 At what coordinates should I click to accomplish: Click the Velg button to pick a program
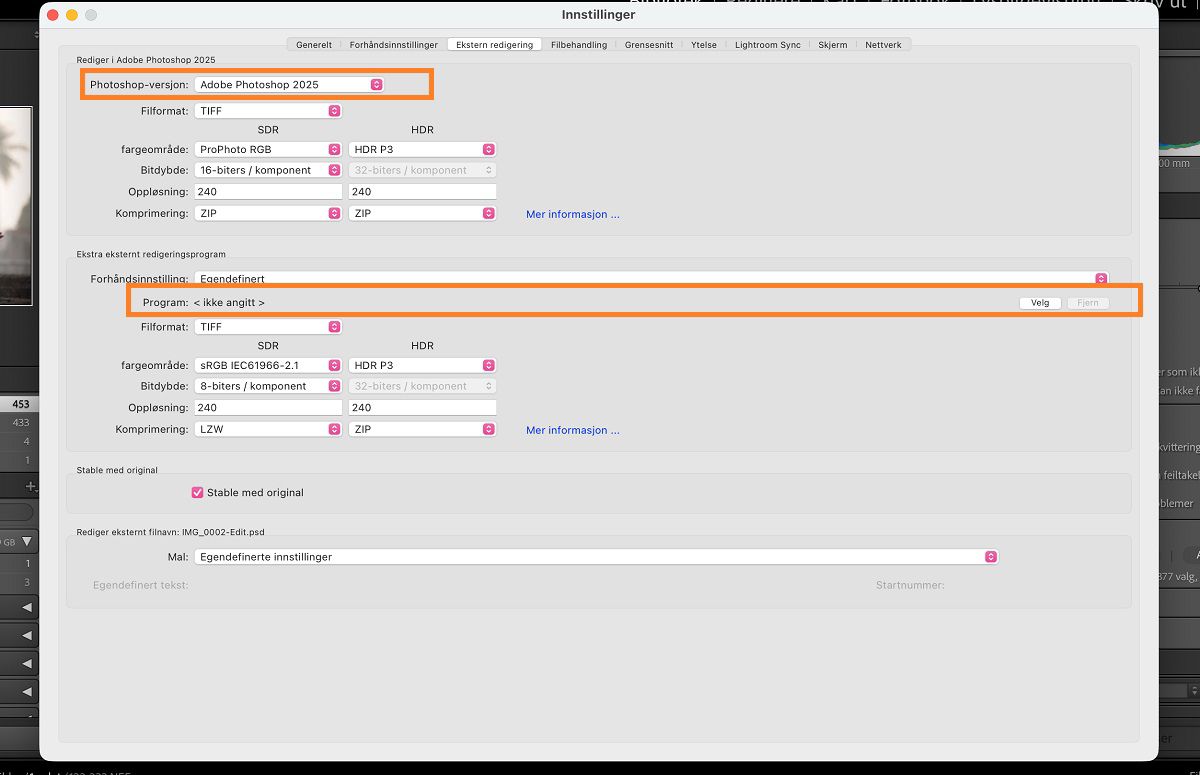pyautogui.click(x=1040, y=302)
